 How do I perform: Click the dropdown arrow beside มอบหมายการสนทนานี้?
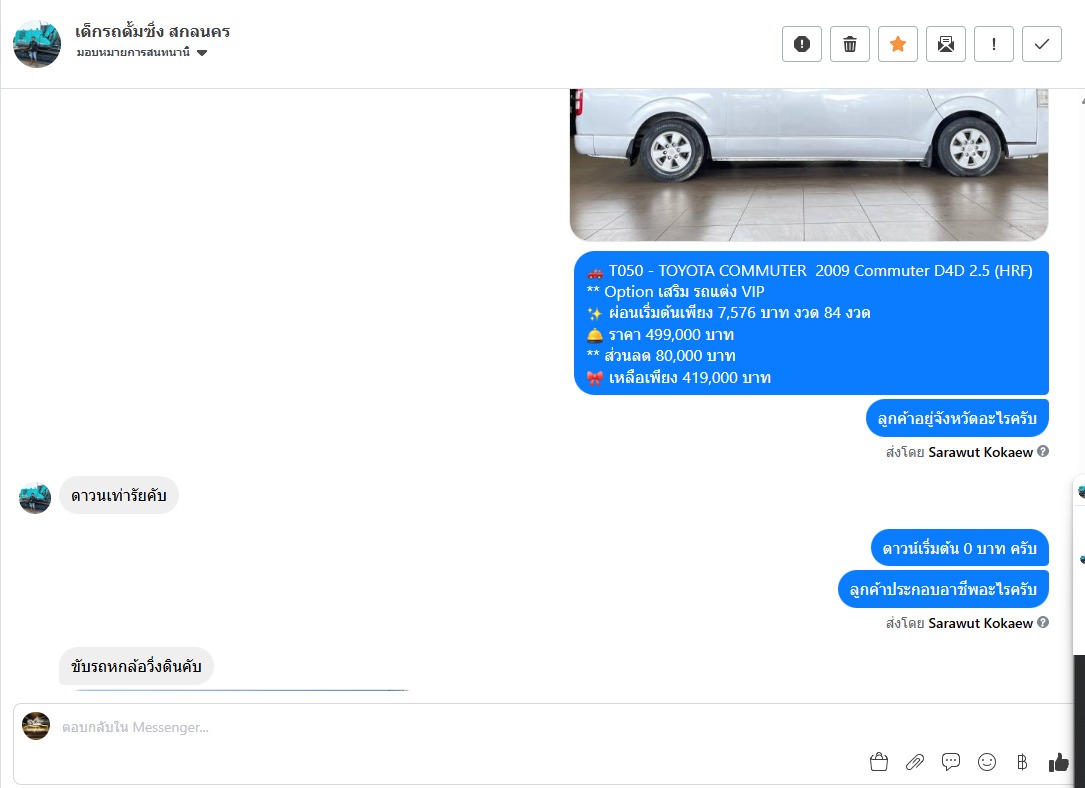click(x=202, y=53)
